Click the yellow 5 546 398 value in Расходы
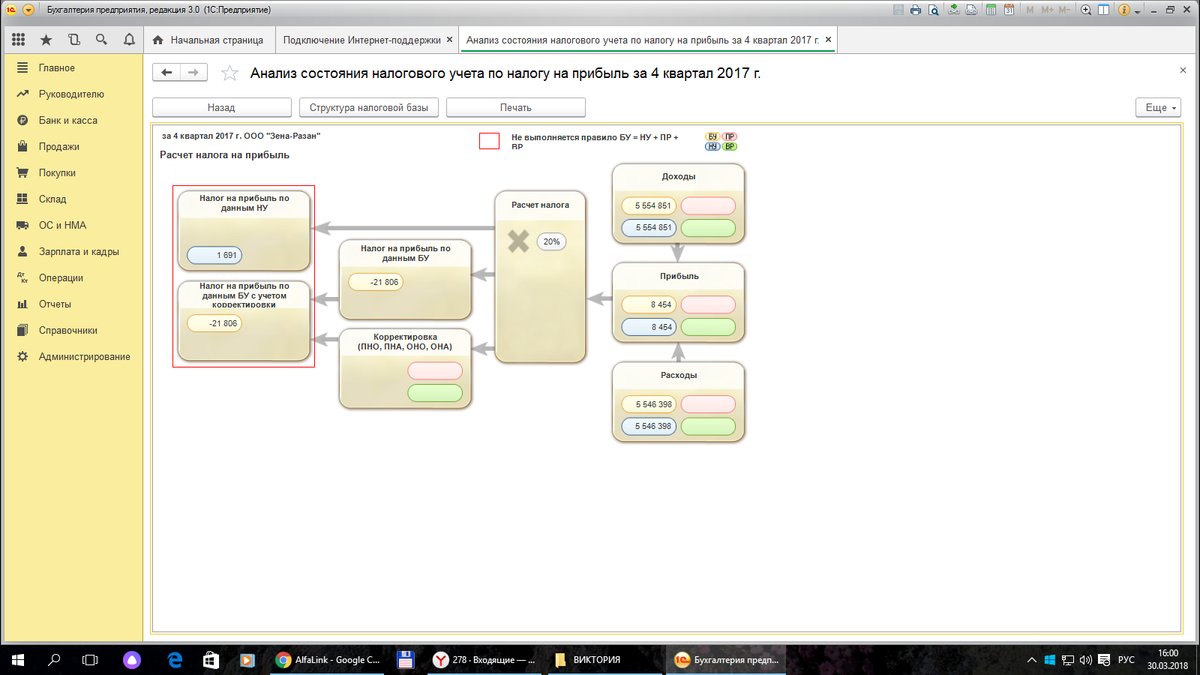 pos(649,404)
